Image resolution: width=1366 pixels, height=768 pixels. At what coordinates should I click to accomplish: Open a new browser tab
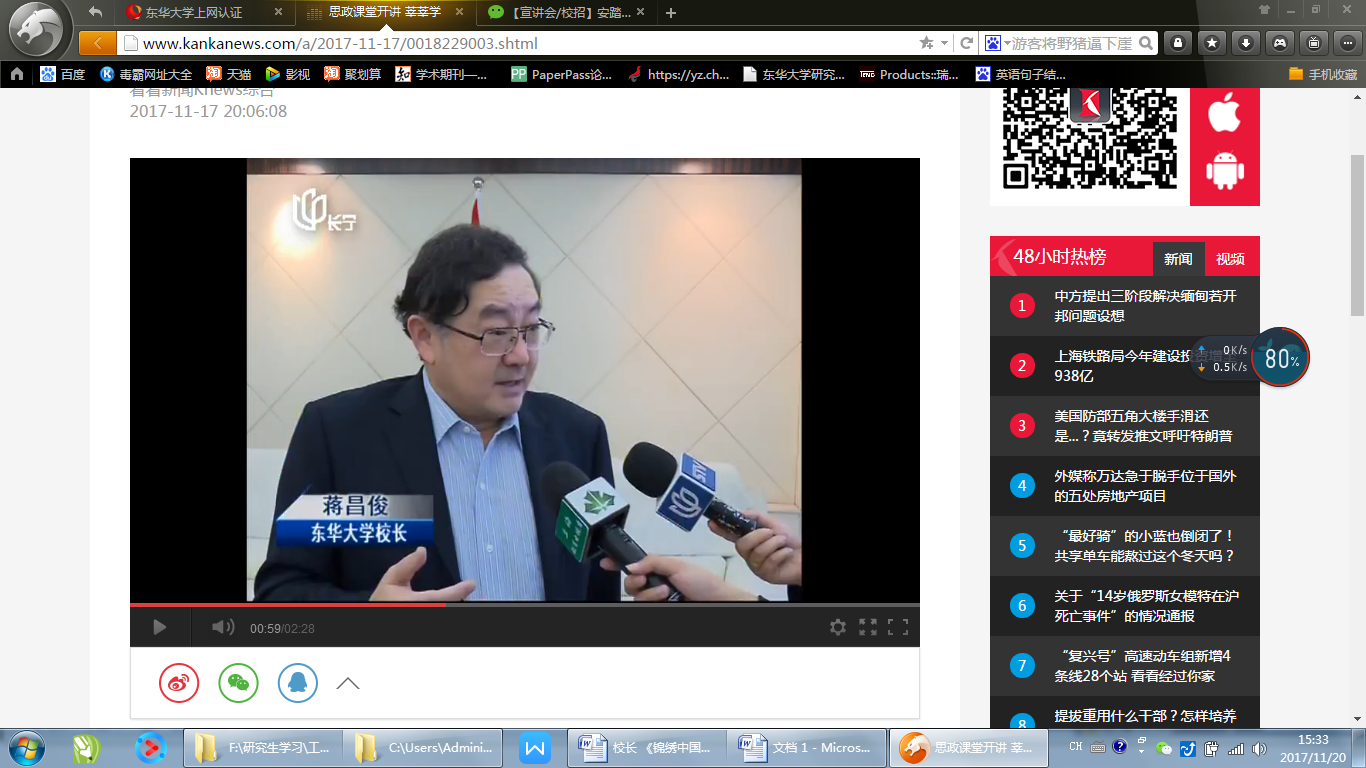671,13
